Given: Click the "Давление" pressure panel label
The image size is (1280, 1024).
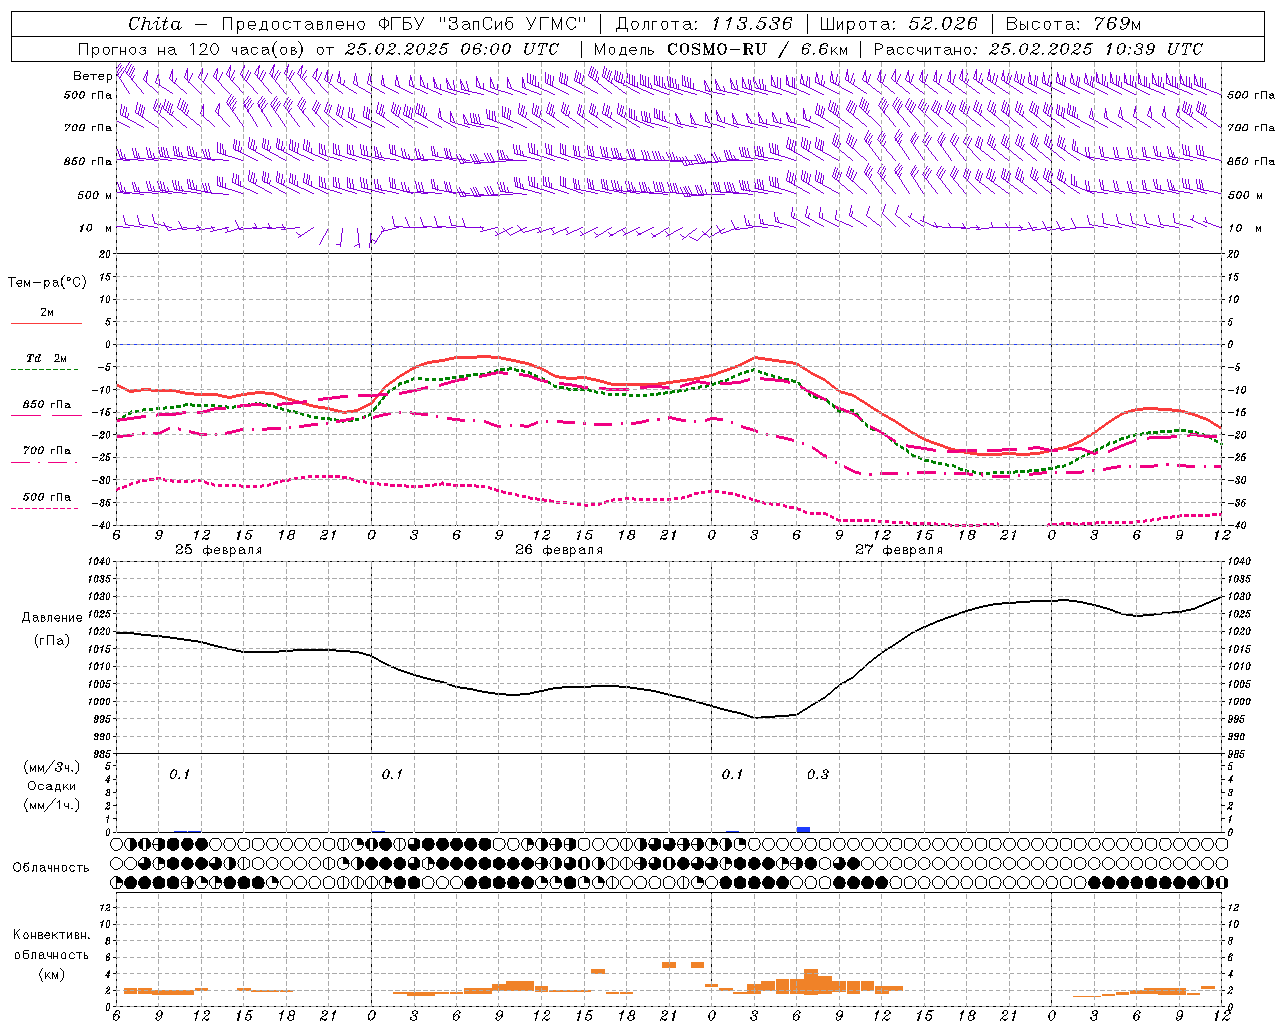Looking at the screenshot, I should coord(52,618).
